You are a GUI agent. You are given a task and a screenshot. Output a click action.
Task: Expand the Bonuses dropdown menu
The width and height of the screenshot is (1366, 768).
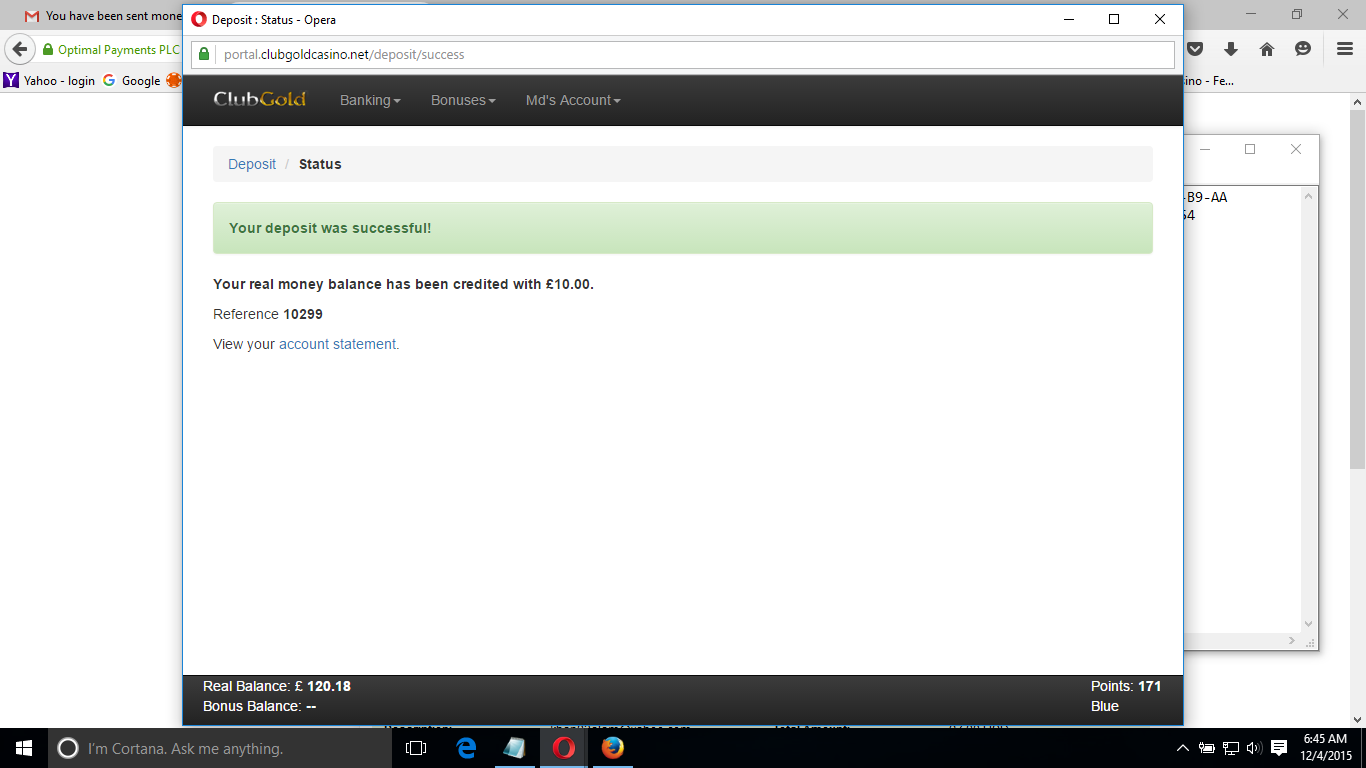pos(463,100)
